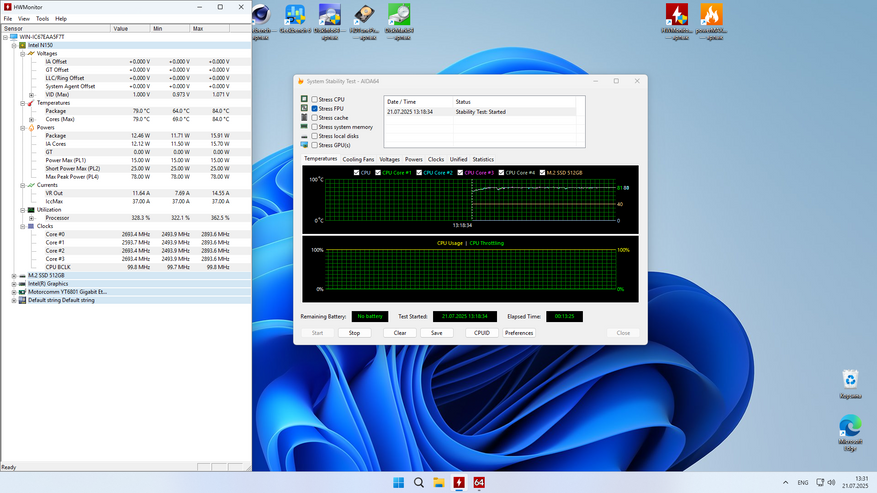Expand the Intel(R) Graphics node

[14, 283]
